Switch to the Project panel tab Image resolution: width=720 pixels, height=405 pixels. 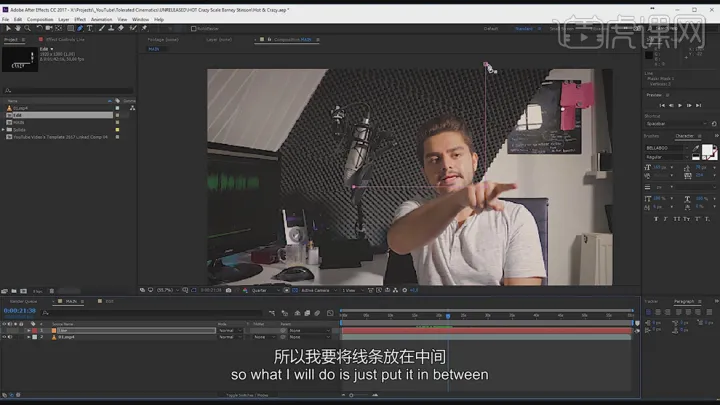tap(11, 39)
